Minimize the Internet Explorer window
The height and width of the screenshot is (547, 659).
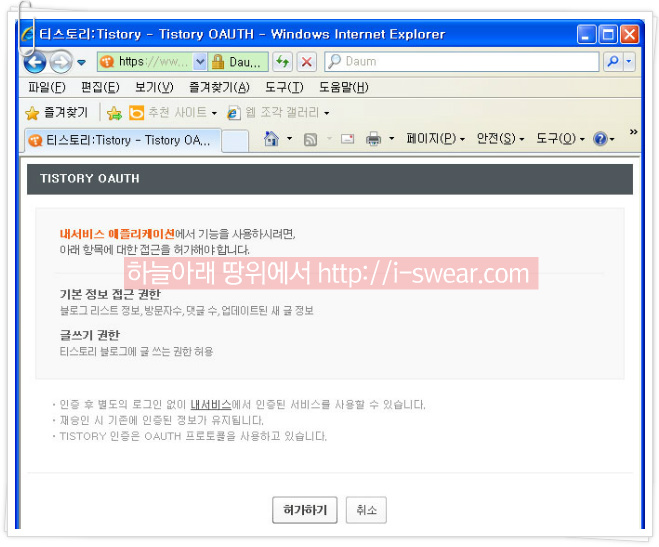point(587,34)
